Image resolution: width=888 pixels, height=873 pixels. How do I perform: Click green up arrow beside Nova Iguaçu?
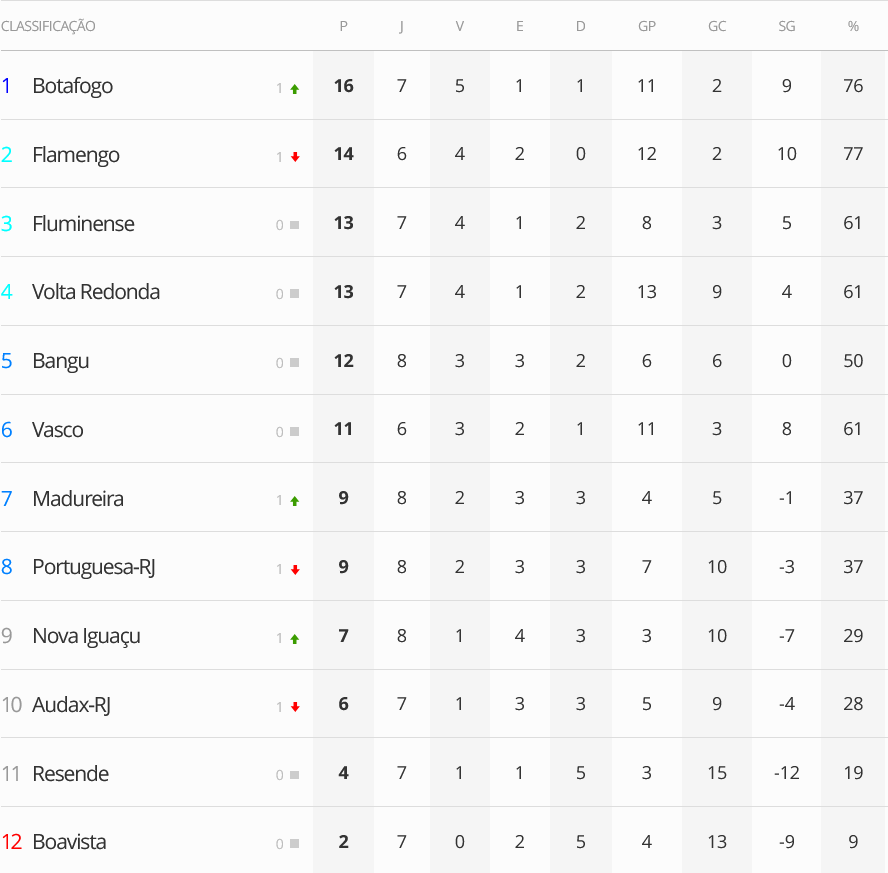[294, 639]
